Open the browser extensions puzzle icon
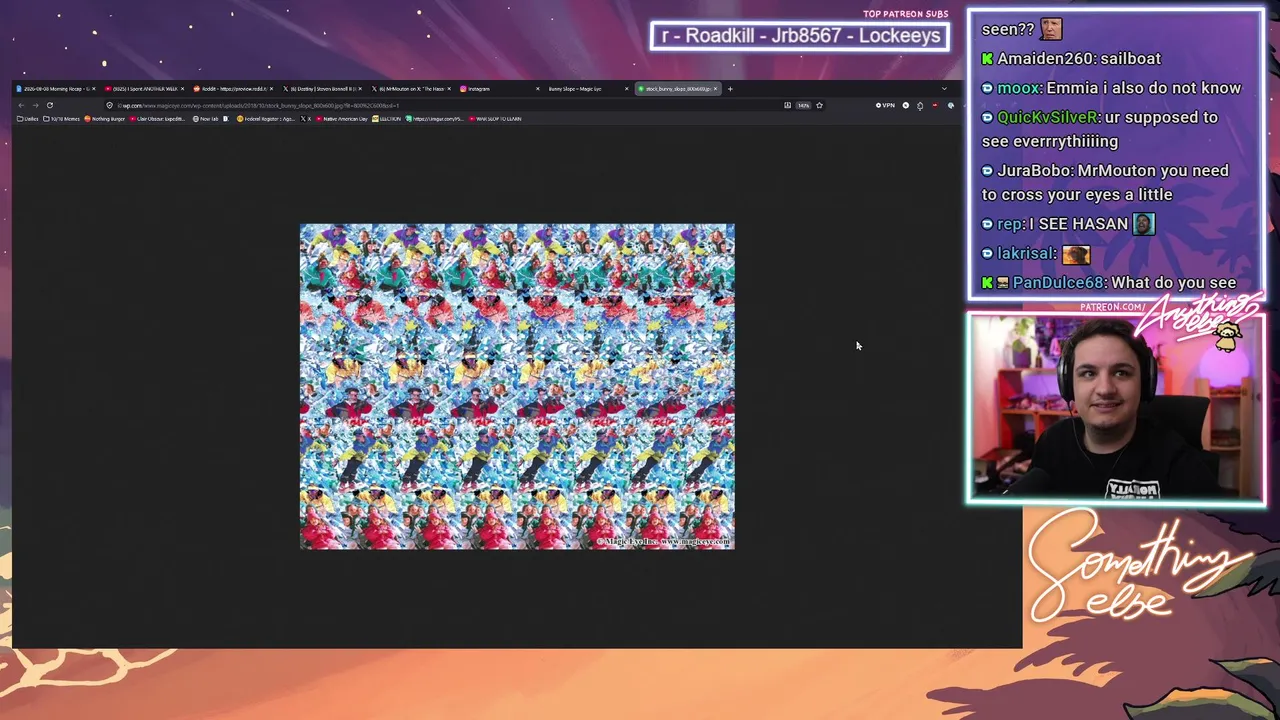 point(920,105)
